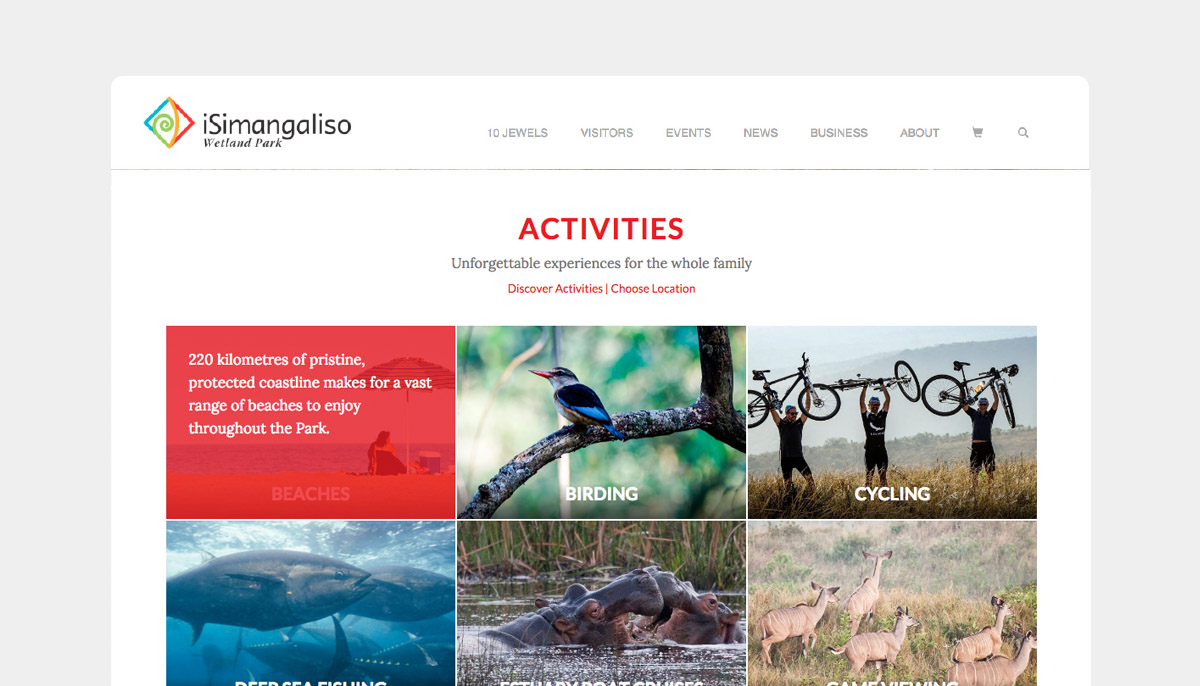Image resolution: width=1200 pixels, height=686 pixels.
Task: Open the Business menu item
Action: coord(839,133)
